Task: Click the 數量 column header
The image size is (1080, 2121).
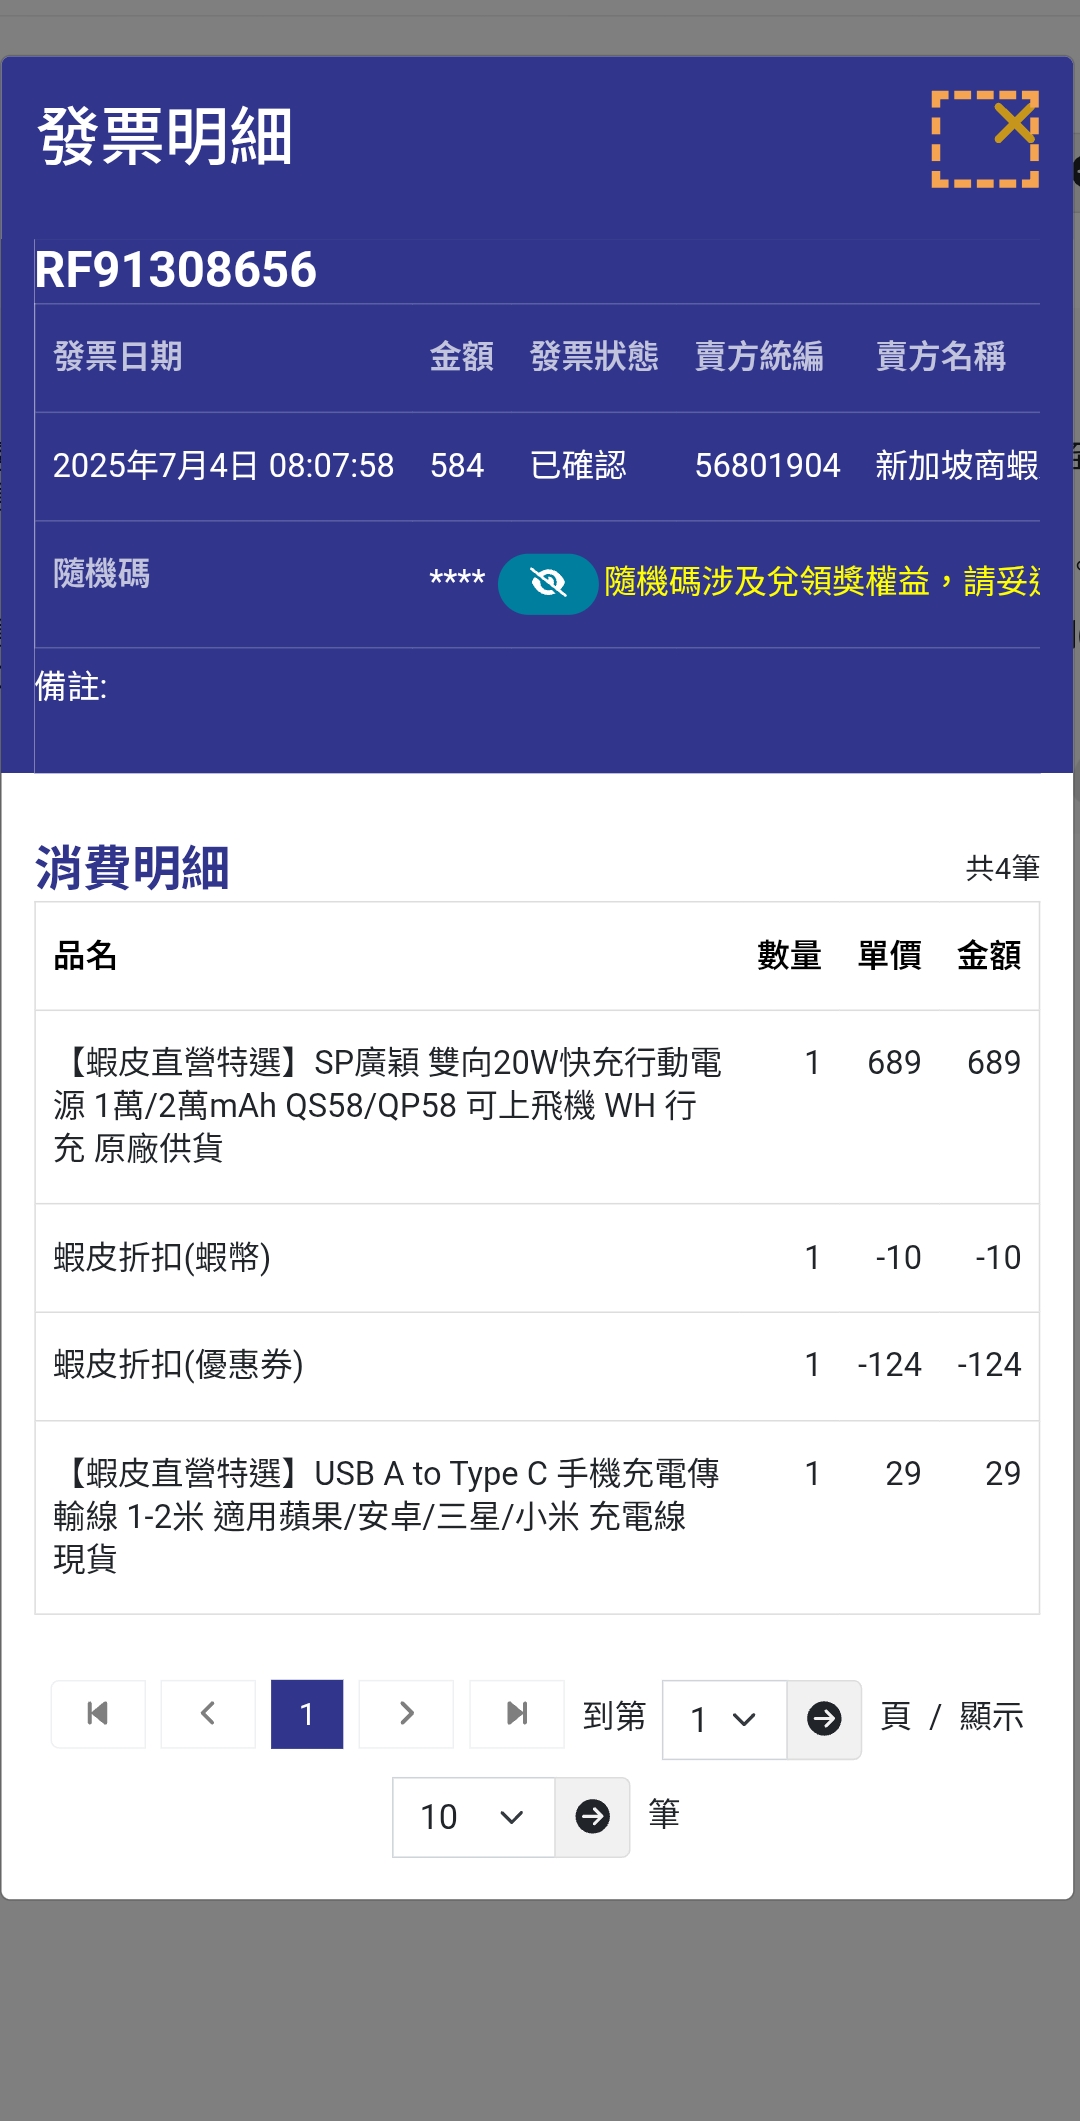Action: pyautogui.click(x=788, y=956)
